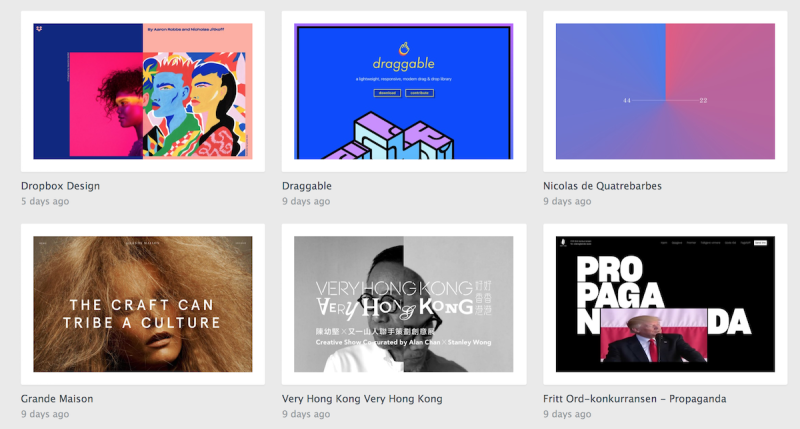Open the Nicolas de Quatrebarbes gradient thumbnail
The image size is (800, 429).
point(665,91)
